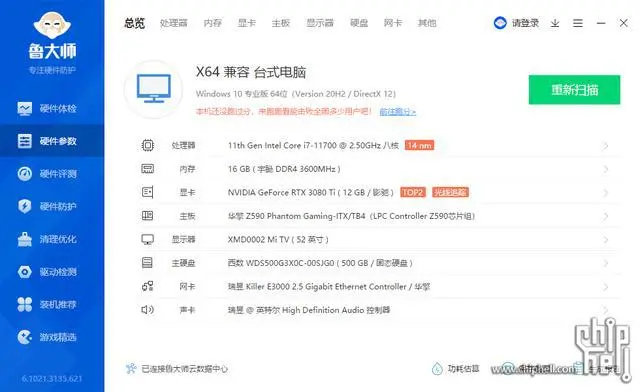Click the 16 GB DDR4 3600MHz text
The image size is (640, 392).
pos(284,169)
